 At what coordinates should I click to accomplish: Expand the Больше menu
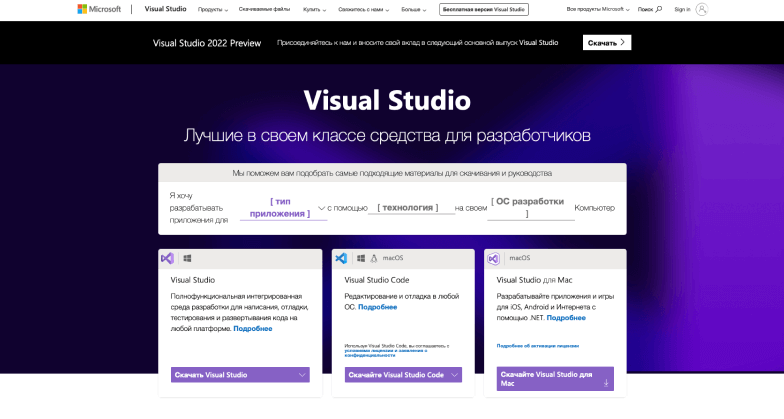click(x=414, y=10)
